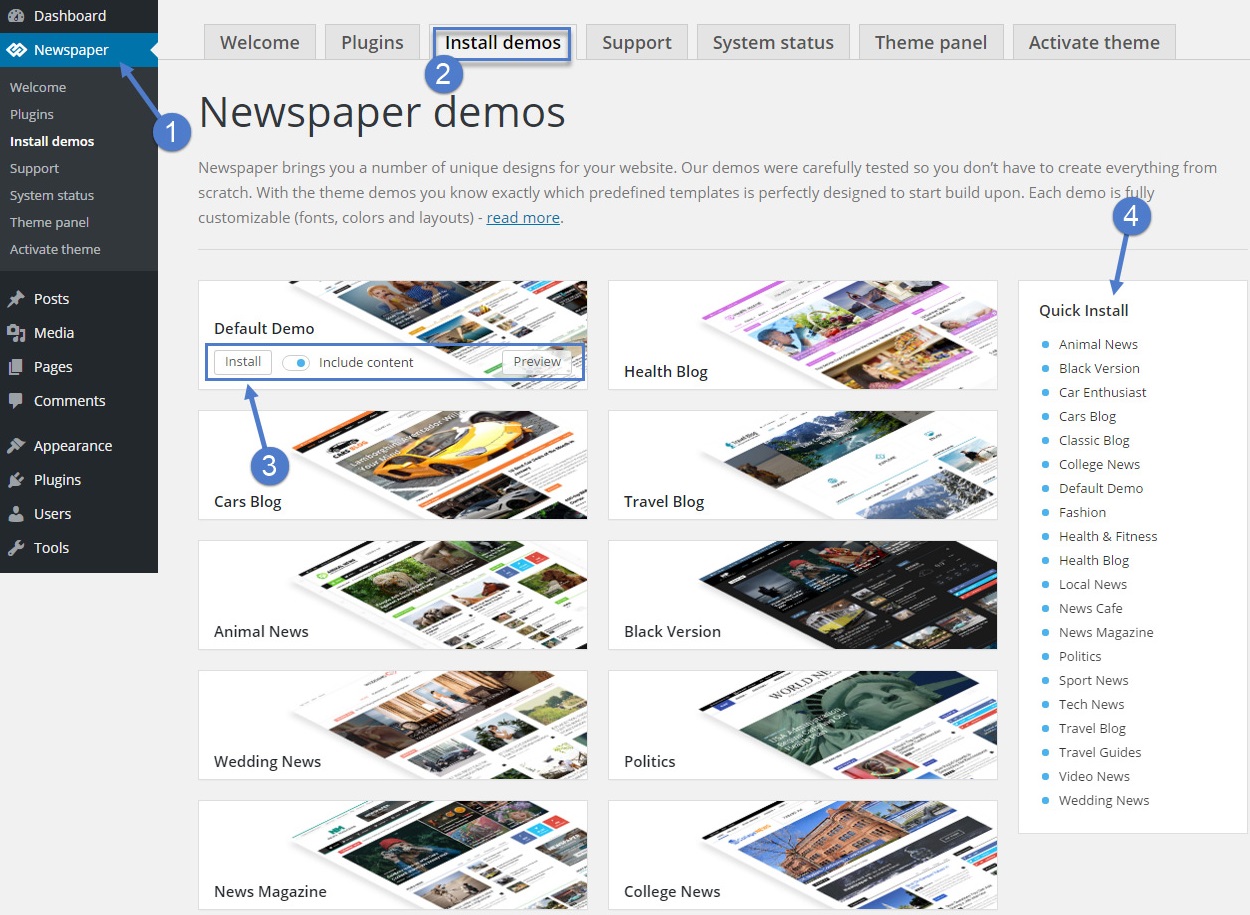Install the Default Demo

point(243,362)
